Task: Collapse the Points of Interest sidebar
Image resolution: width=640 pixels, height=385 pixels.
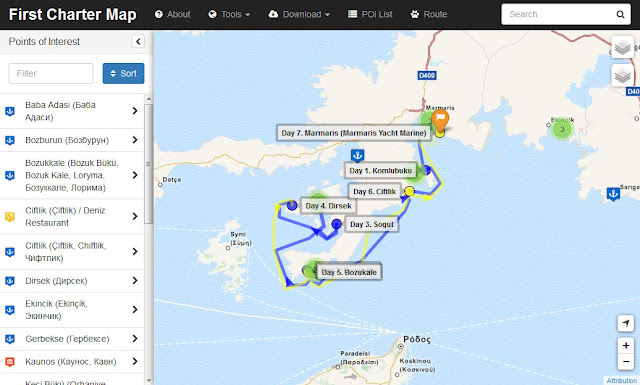Action: click(x=138, y=41)
